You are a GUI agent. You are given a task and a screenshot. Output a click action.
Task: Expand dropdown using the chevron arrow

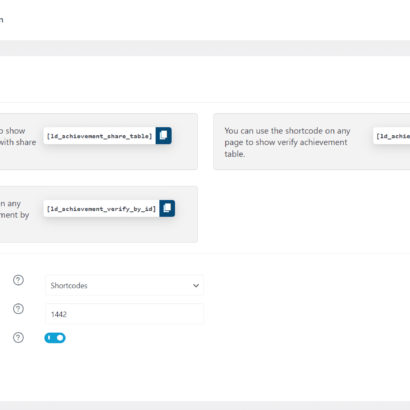click(x=196, y=286)
